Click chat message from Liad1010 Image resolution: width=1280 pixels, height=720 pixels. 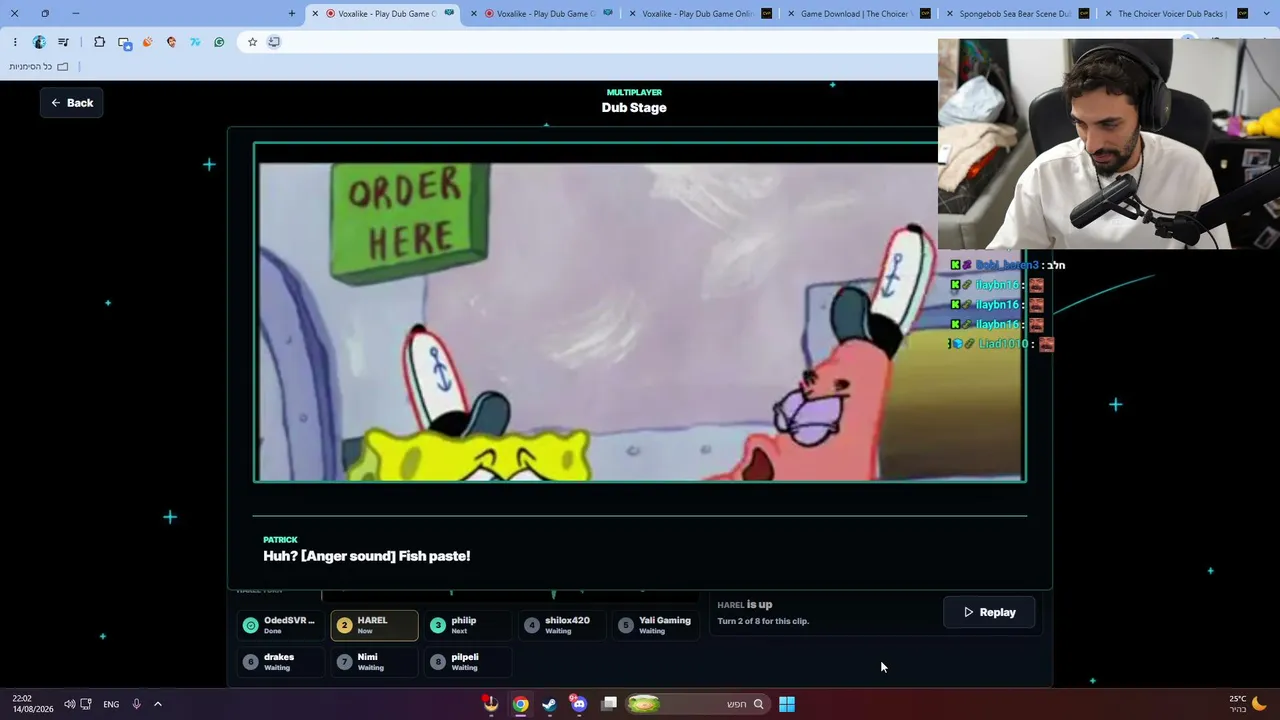tap(1001, 344)
